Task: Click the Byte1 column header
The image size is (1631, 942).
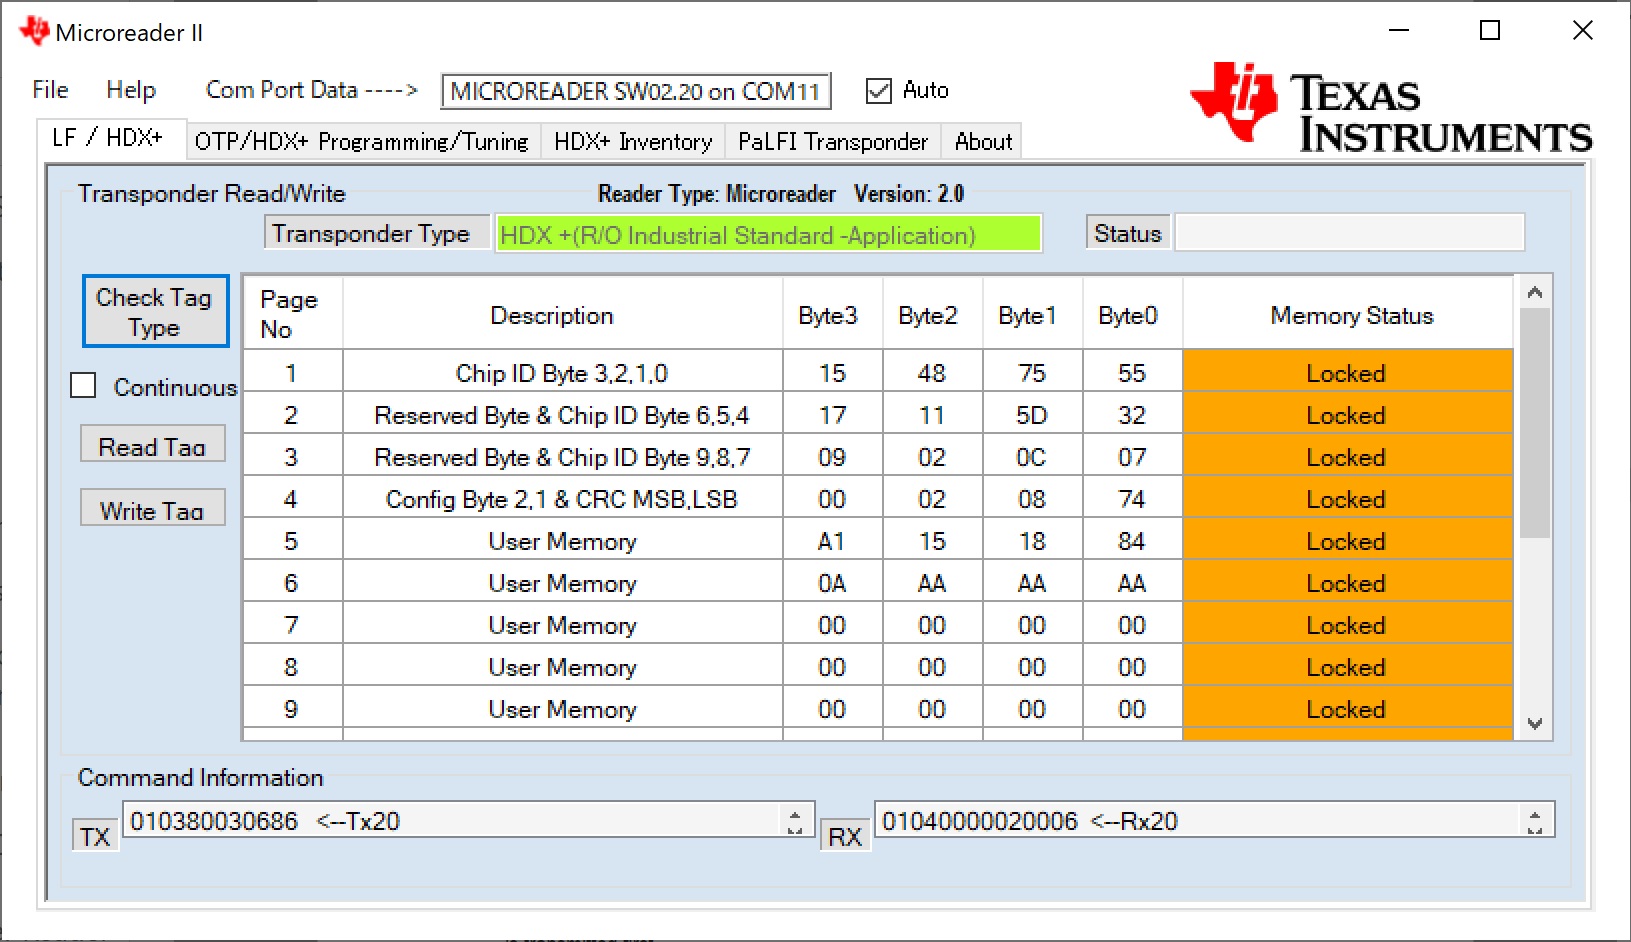Action: (x=1032, y=315)
